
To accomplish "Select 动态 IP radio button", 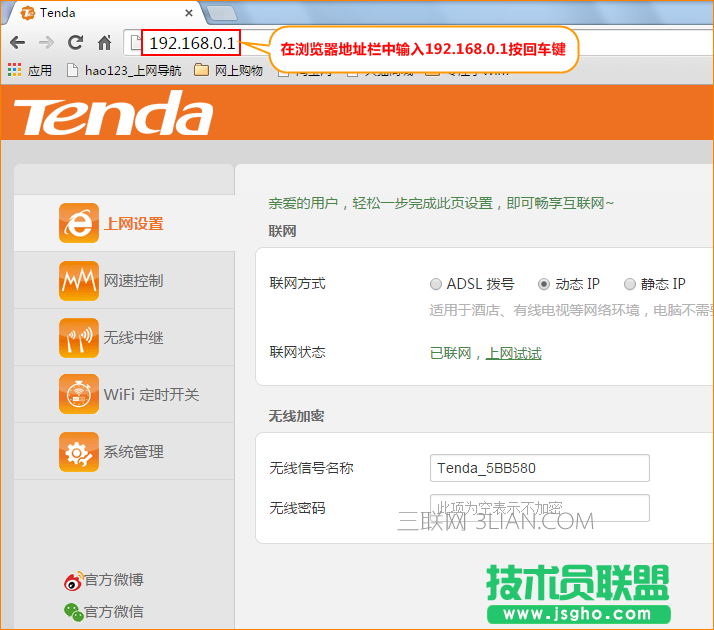I will [544, 284].
